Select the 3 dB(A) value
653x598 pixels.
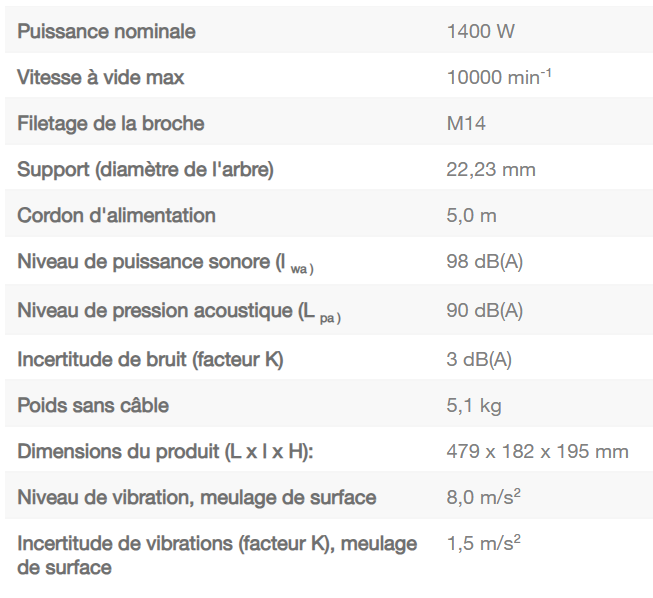(x=479, y=359)
